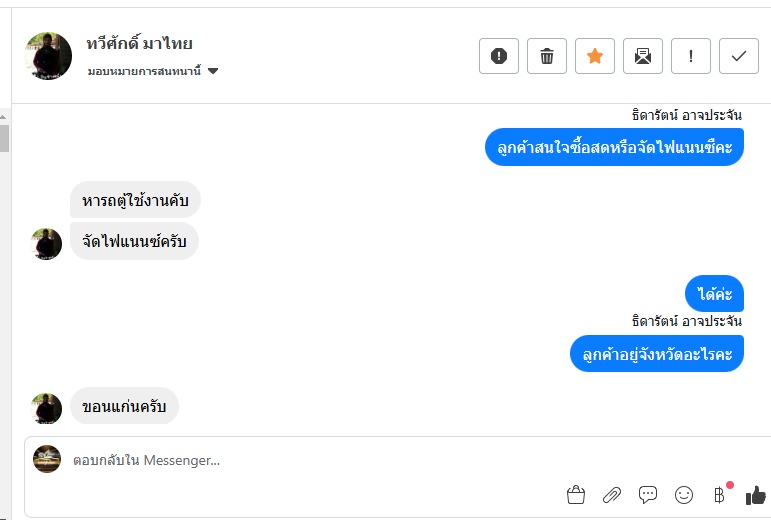Delete conversation with the trash icon
This screenshot has height=520, width=771.
click(547, 56)
